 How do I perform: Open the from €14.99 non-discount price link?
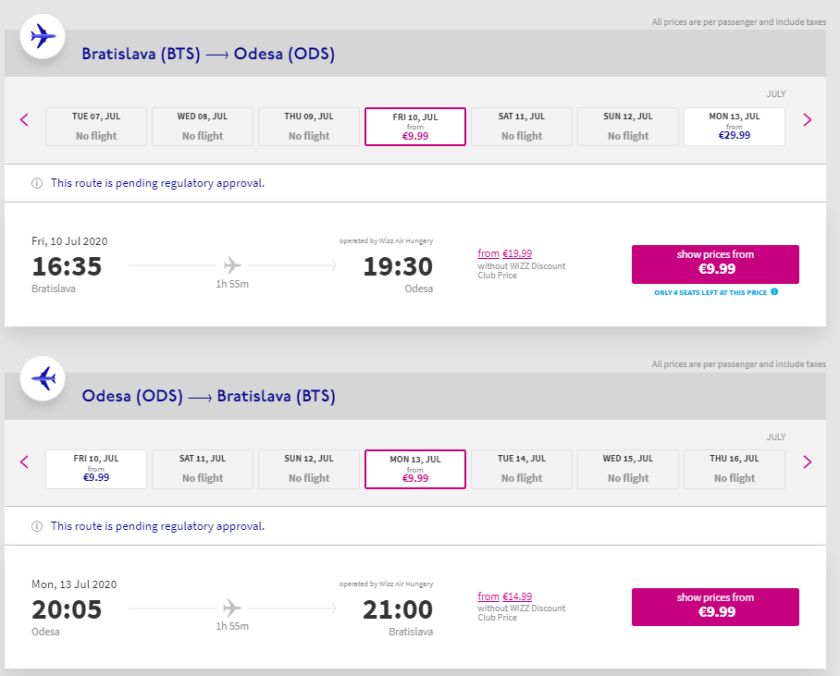pos(505,597)
